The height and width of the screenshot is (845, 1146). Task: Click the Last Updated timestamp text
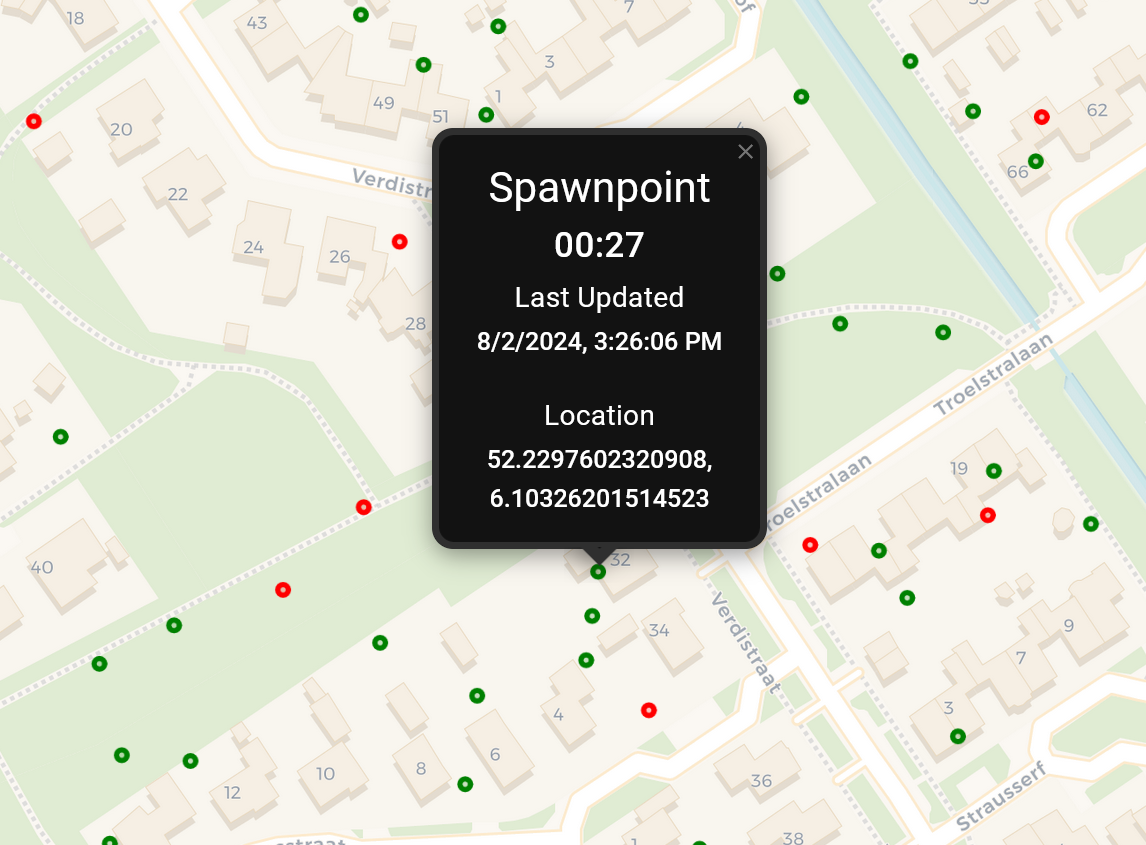(600, 341)
